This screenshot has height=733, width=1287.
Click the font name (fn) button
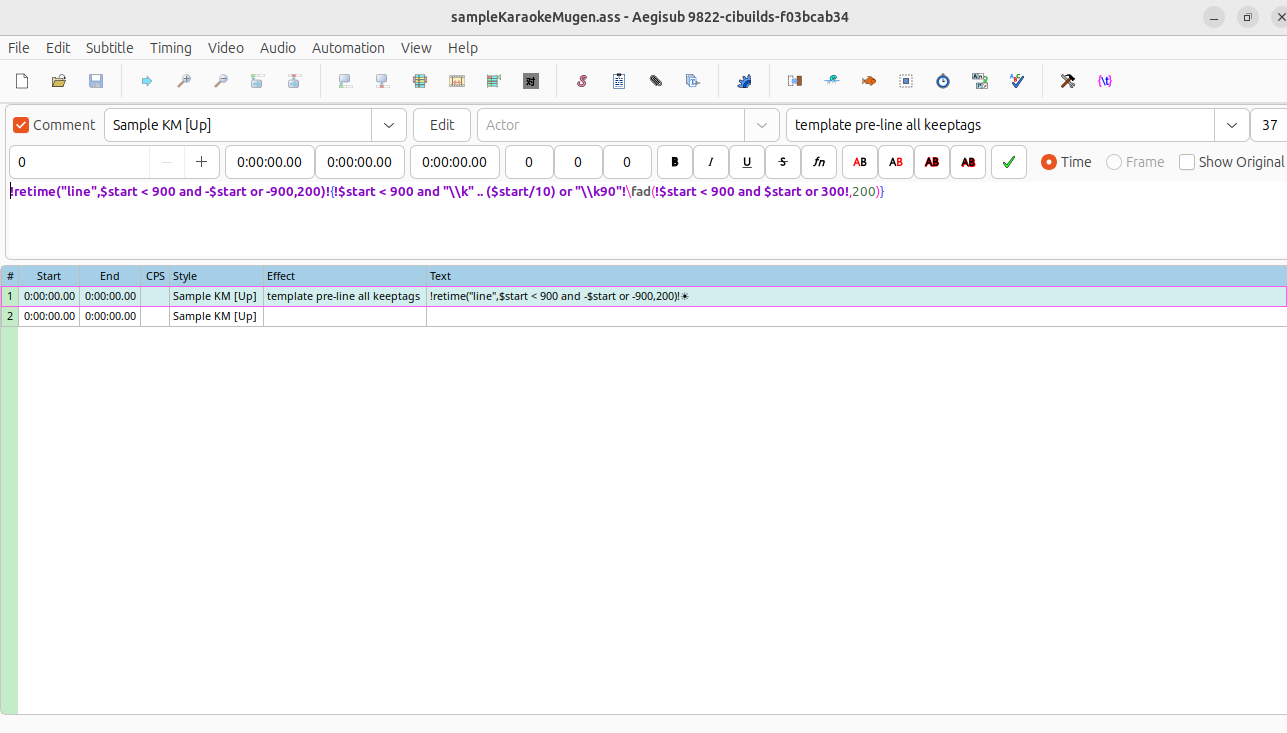click(x=819, y=162)
